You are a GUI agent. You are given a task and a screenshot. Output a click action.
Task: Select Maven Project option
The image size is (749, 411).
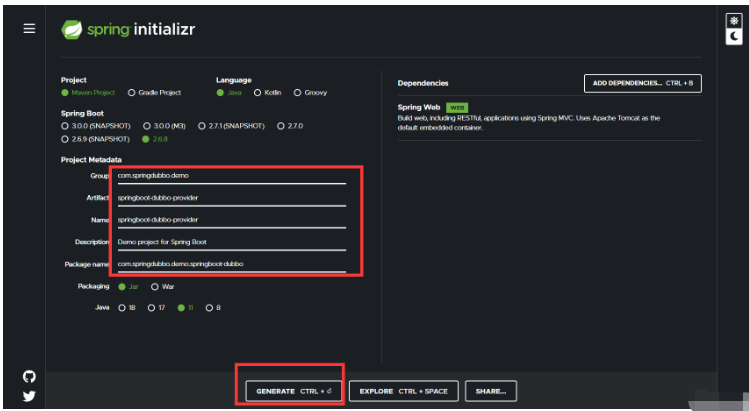coord(88,93)
